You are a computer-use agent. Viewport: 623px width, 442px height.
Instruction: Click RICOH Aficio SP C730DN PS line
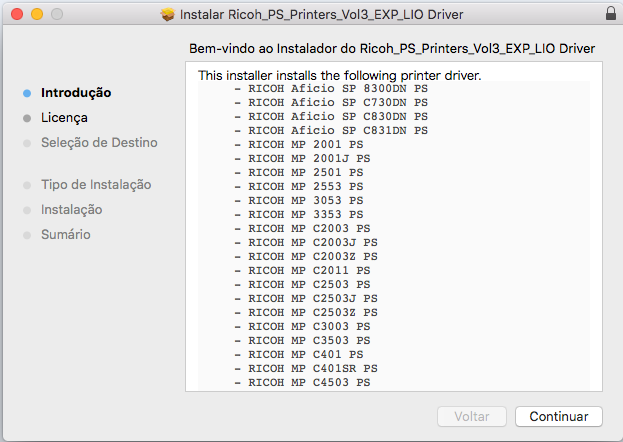click(x=331, y=103)
